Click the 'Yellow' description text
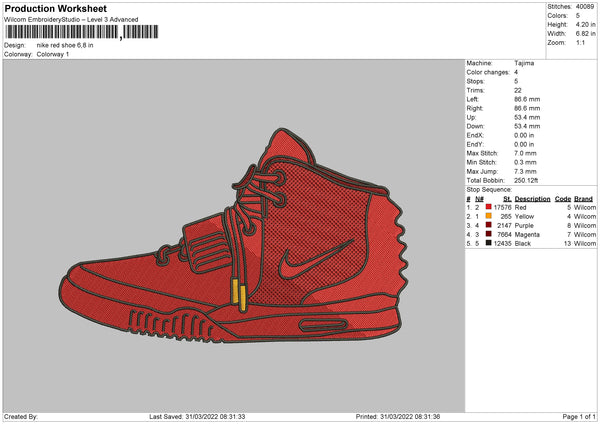This screenshot has width=600, height=424. point(524,217)
